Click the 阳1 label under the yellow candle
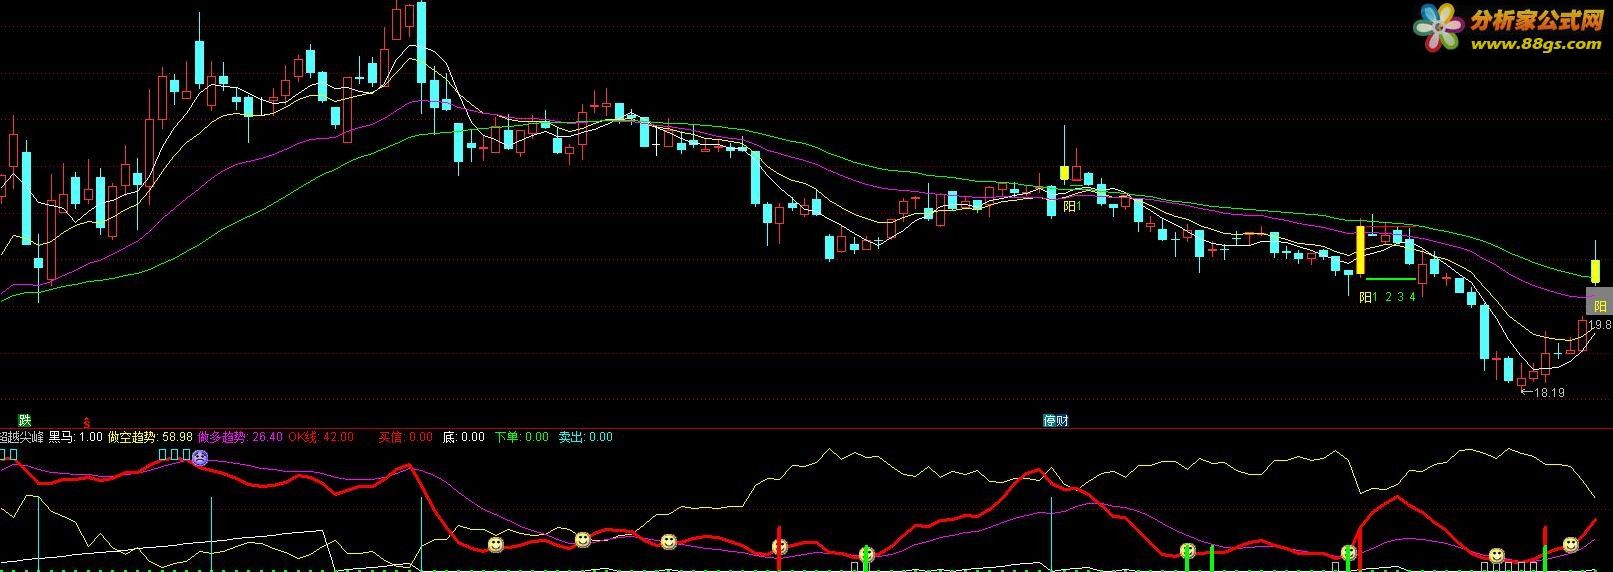The image size is (1613, 572). tap(1072, 206)
